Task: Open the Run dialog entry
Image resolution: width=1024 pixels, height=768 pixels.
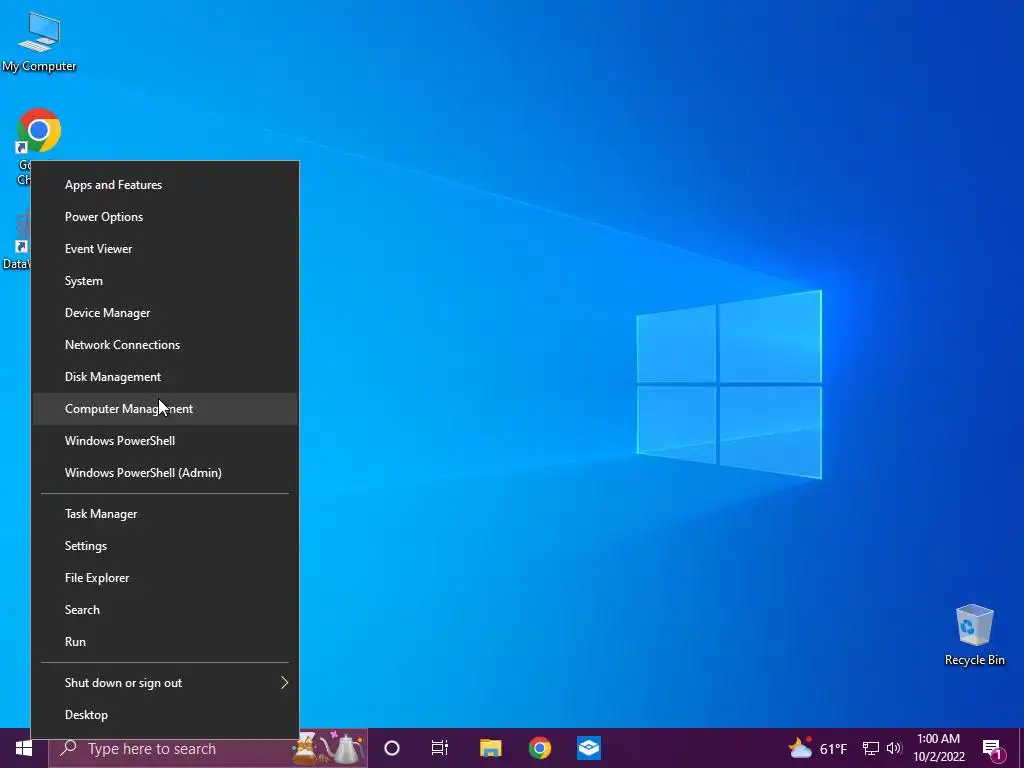Action: (x=165, y=642)
